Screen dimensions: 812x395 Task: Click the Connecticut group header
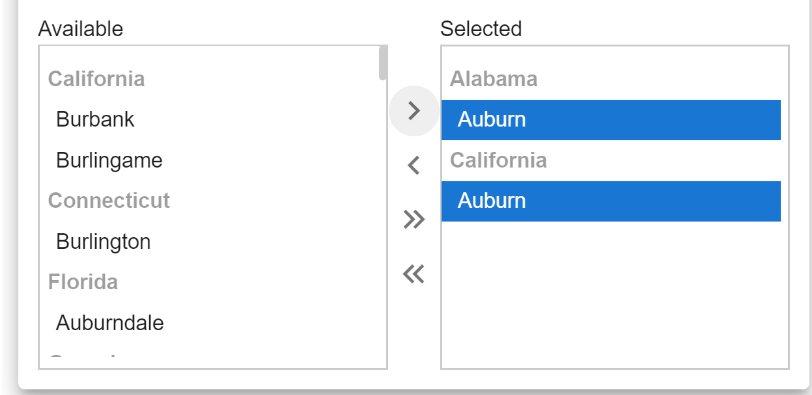[109, 201]
